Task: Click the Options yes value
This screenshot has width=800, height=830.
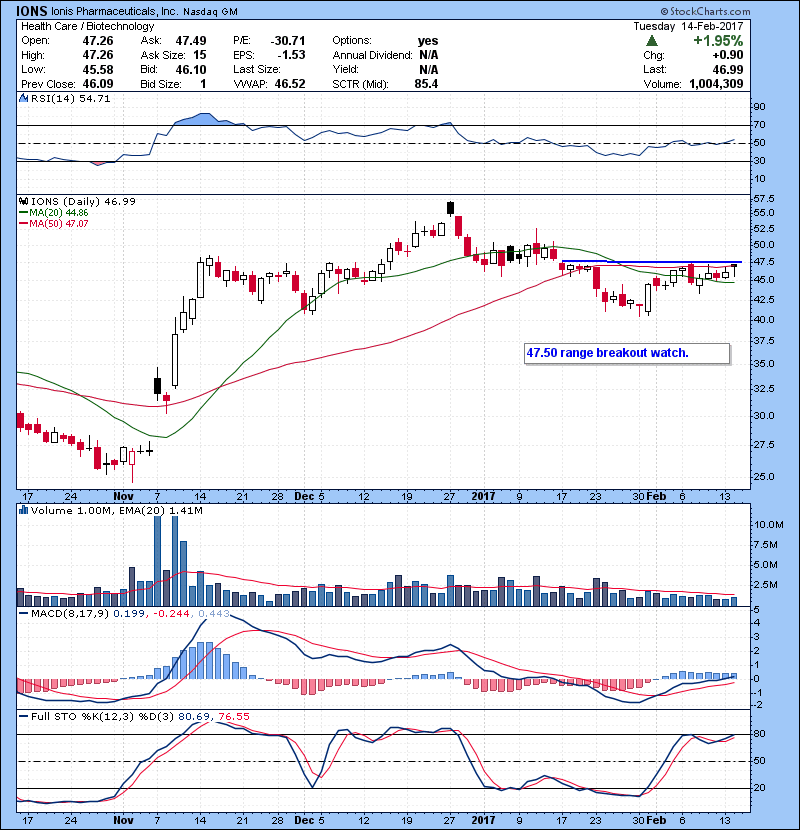Action: coord(427,41)
